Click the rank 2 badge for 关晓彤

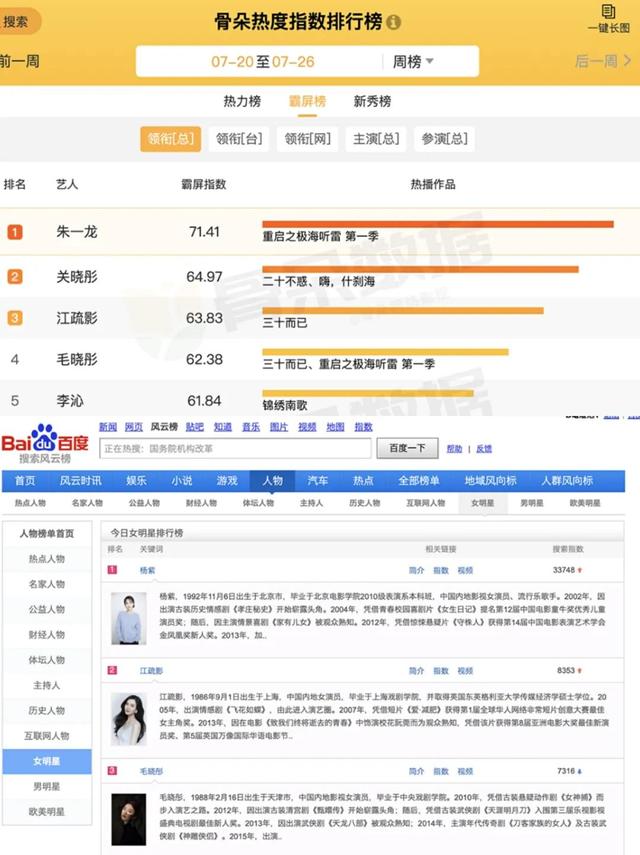coord(15,276)
